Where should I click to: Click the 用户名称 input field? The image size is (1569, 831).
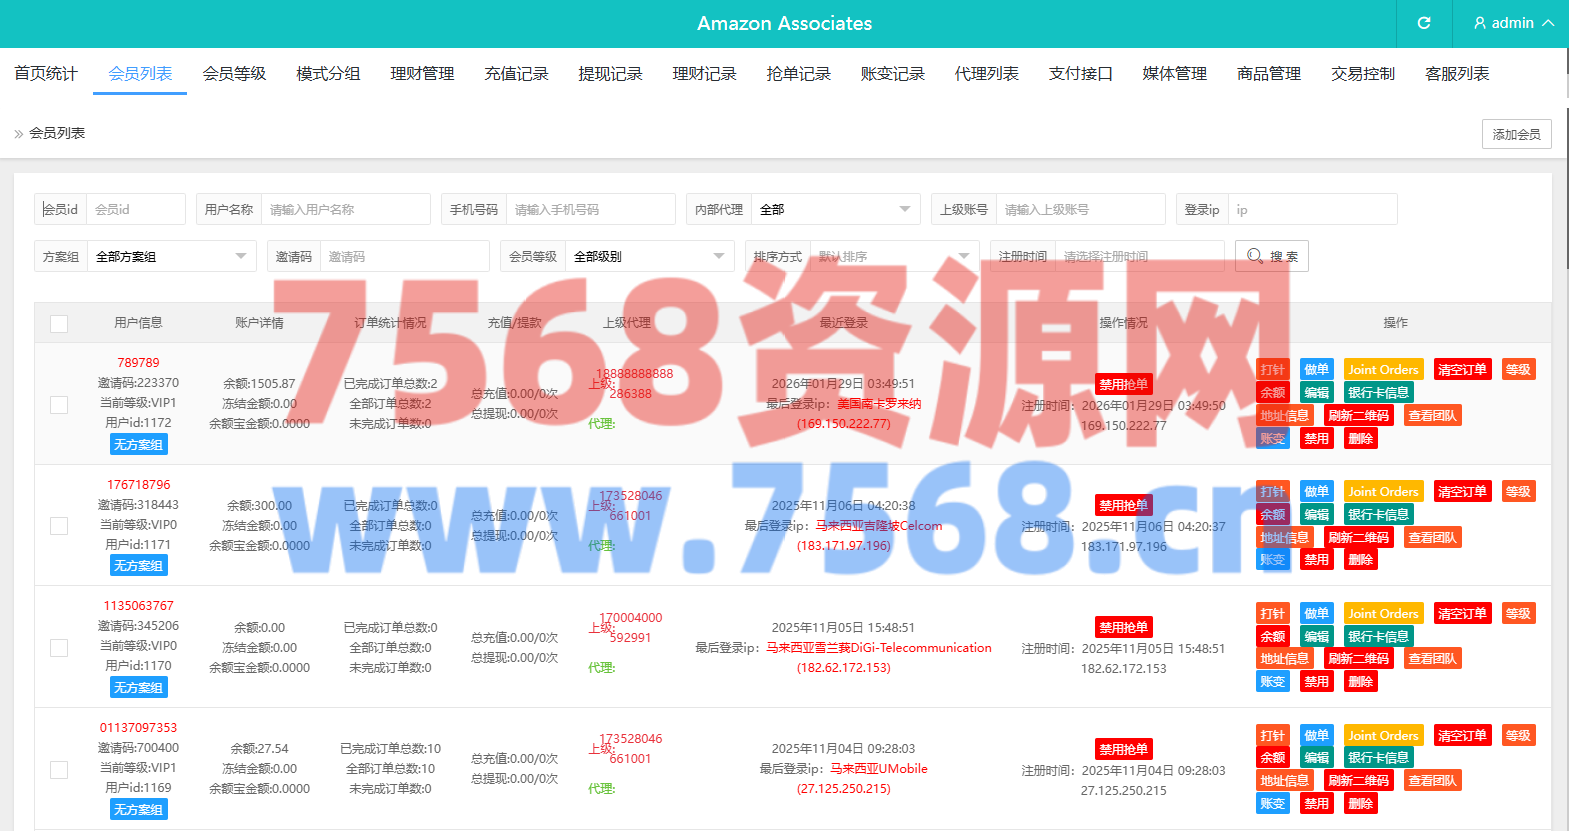click(345, 209)
